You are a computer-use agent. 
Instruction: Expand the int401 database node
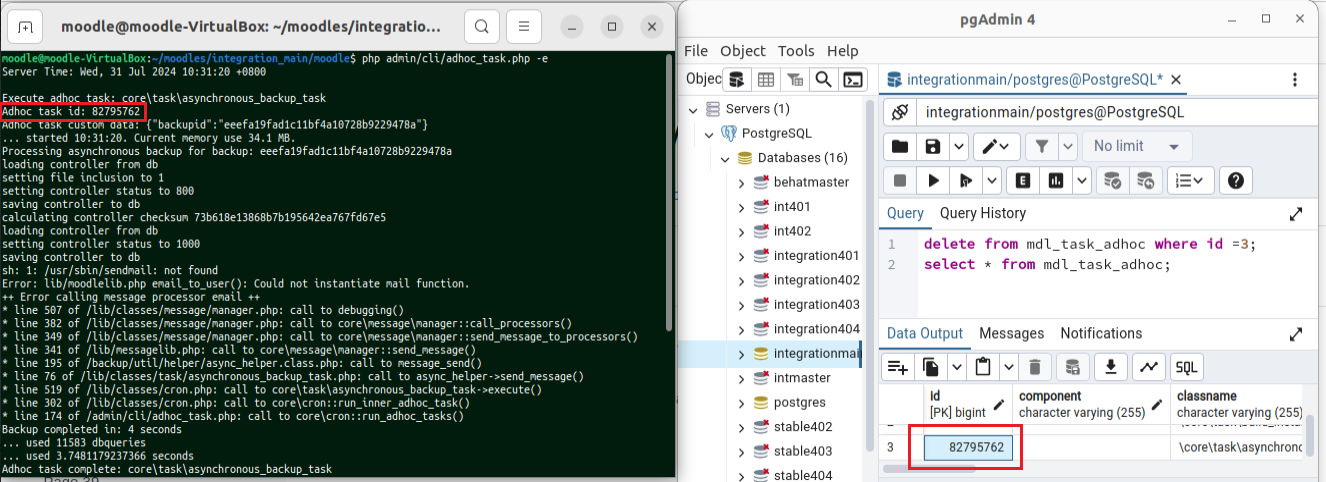[x=742, y=207]
